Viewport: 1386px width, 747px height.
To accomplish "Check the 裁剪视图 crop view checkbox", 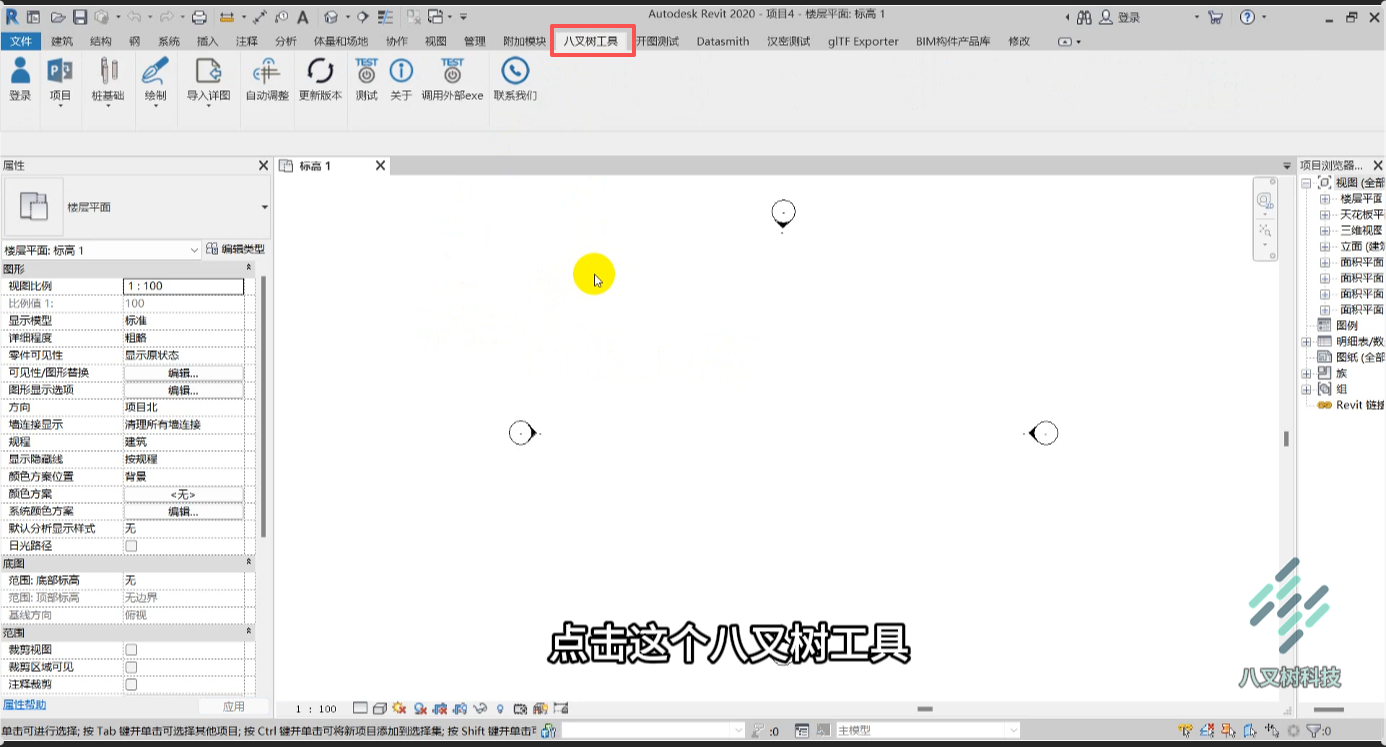I will pyautogui.click(x=131, y=650).
